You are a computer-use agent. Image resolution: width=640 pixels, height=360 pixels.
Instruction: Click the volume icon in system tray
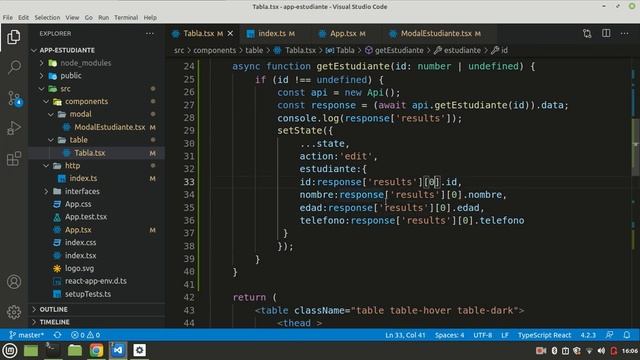[x=601, y=351]
